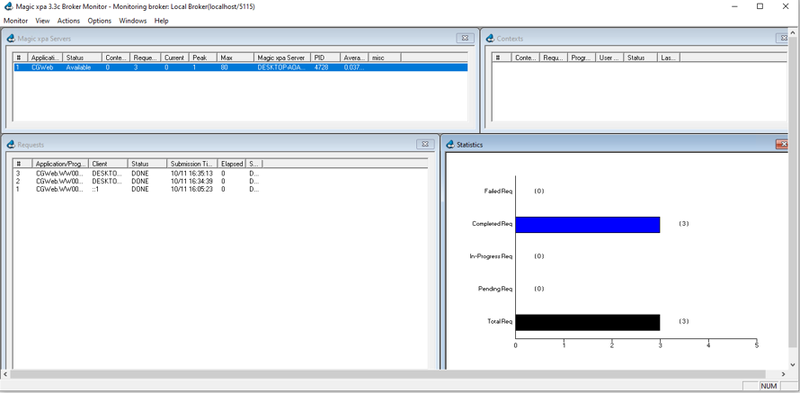Click the PID column header
This screenshot has width=800, height=393.
[326, 58]
